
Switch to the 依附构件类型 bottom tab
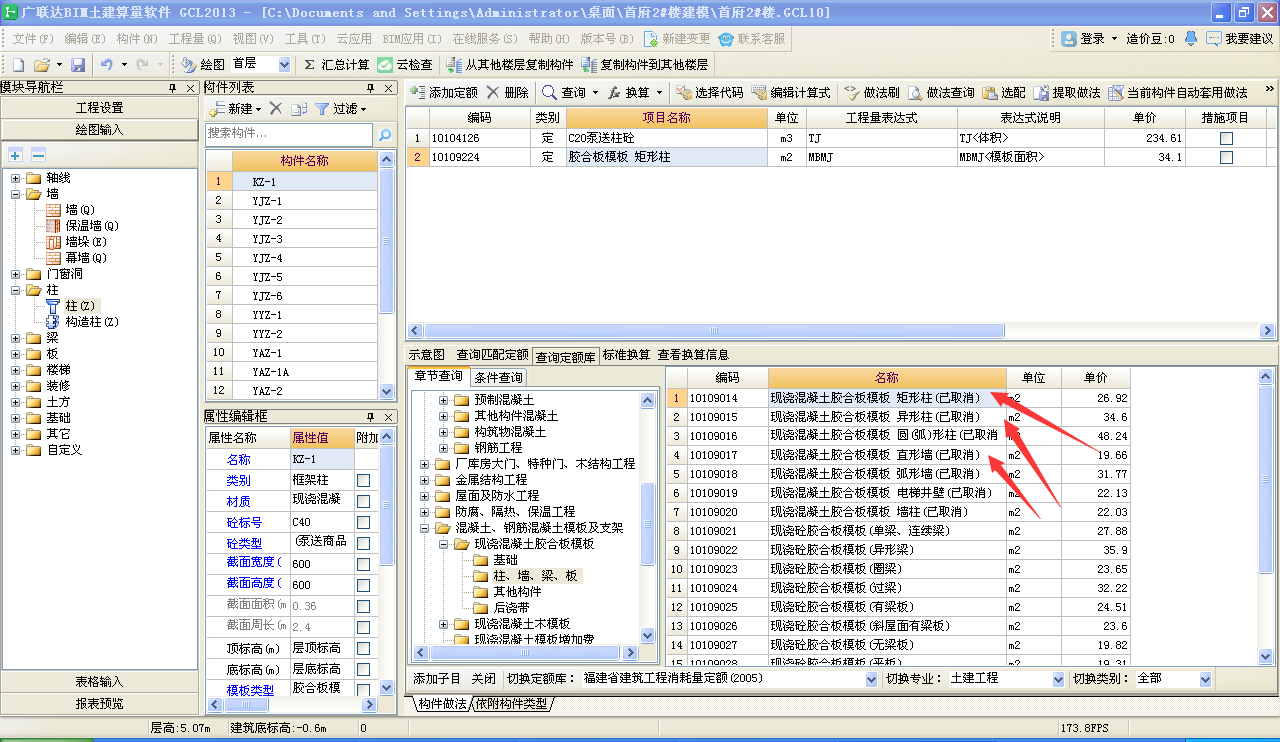512,704
